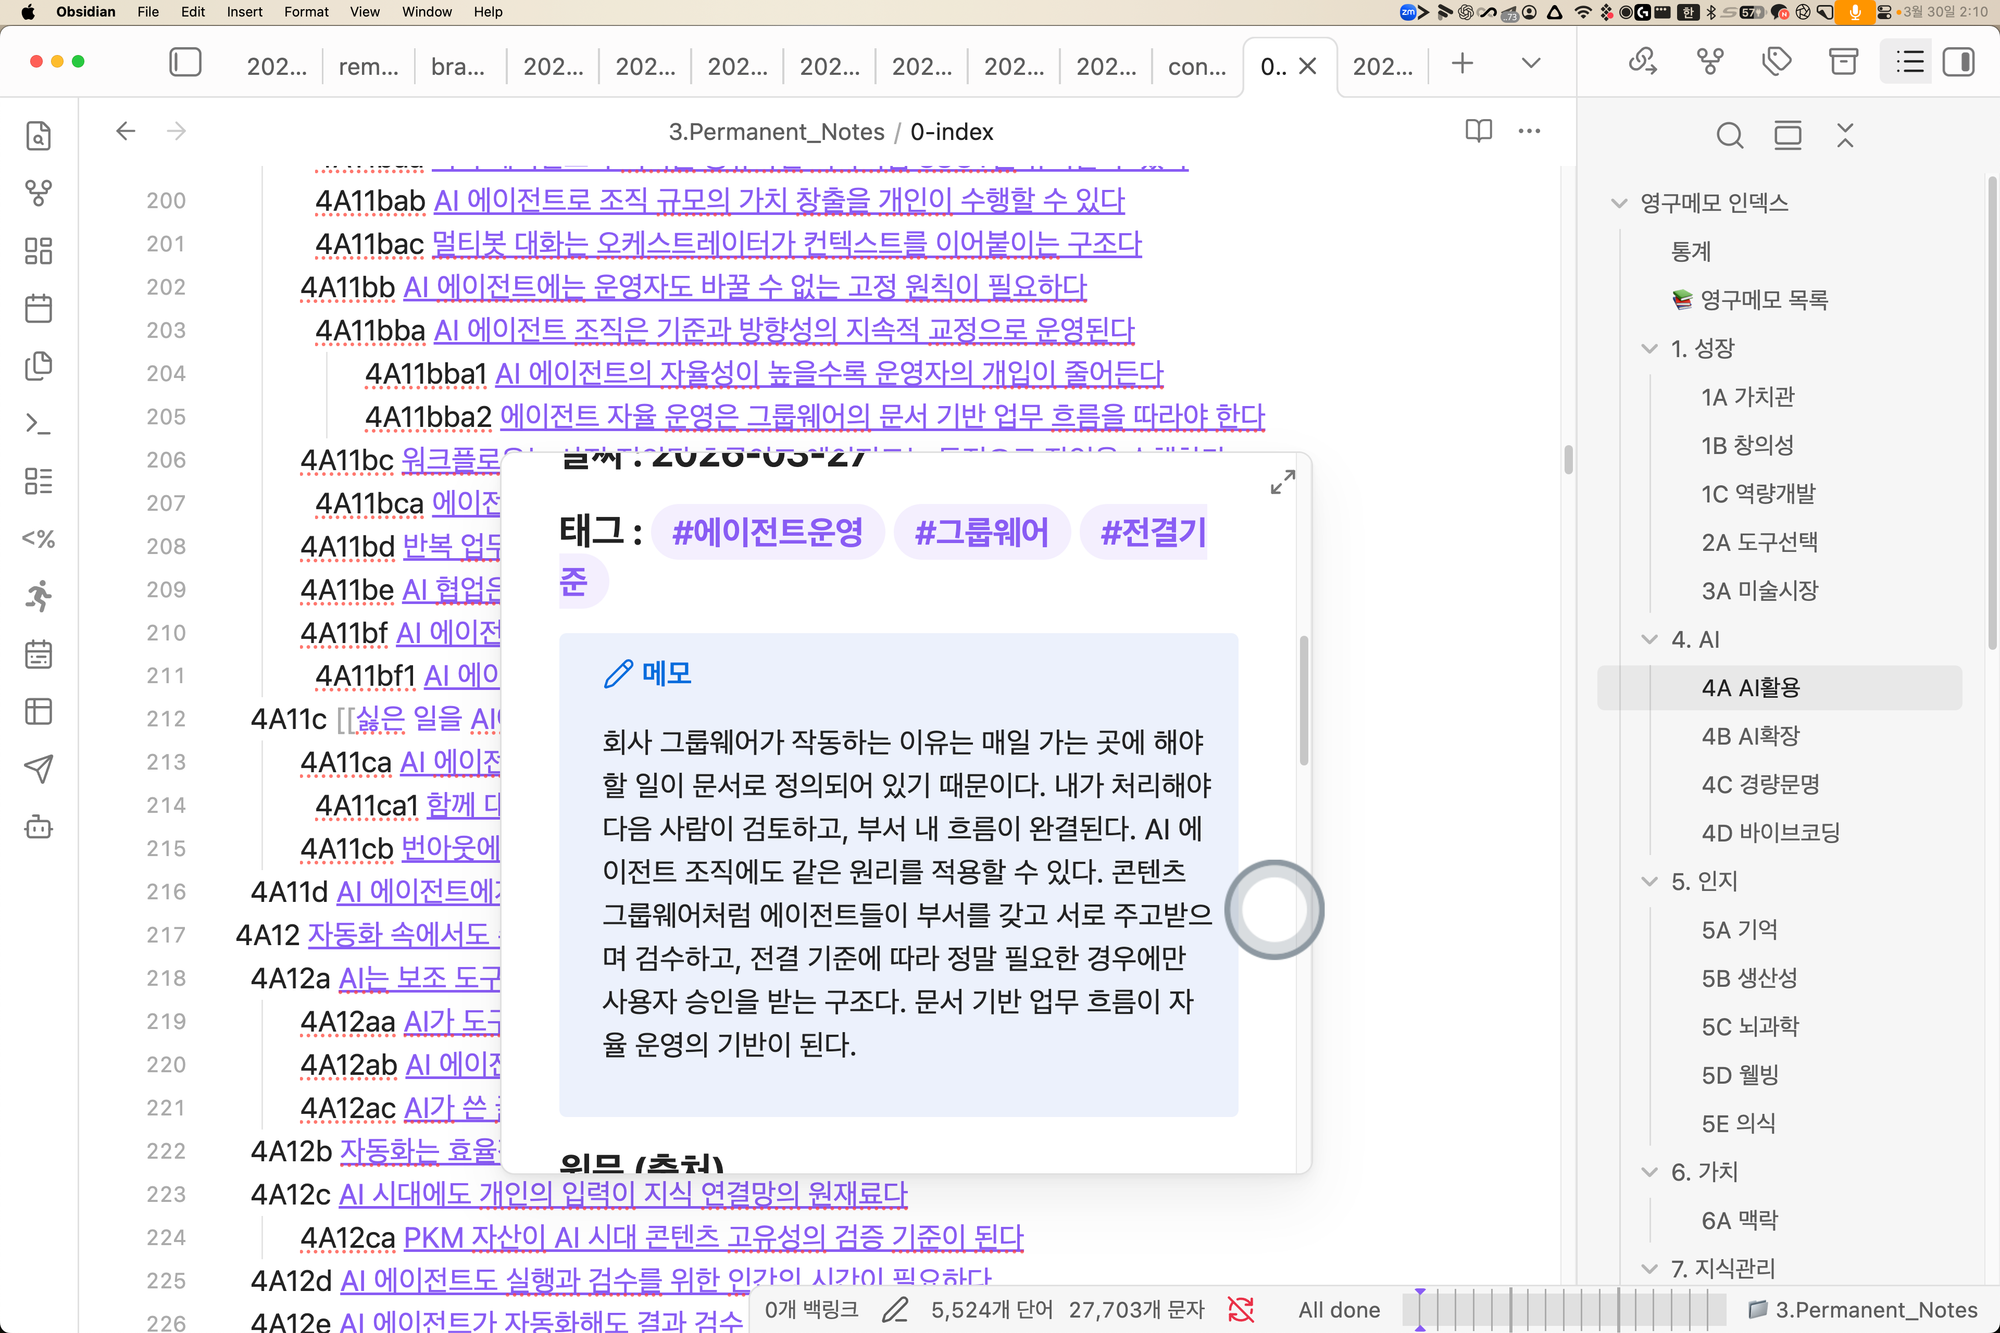The height and width of the screenshot is (1333, 2000).
Task: Select '4B AI확장' in outline
Action: pyautogui.click(x=1750, y=736)
